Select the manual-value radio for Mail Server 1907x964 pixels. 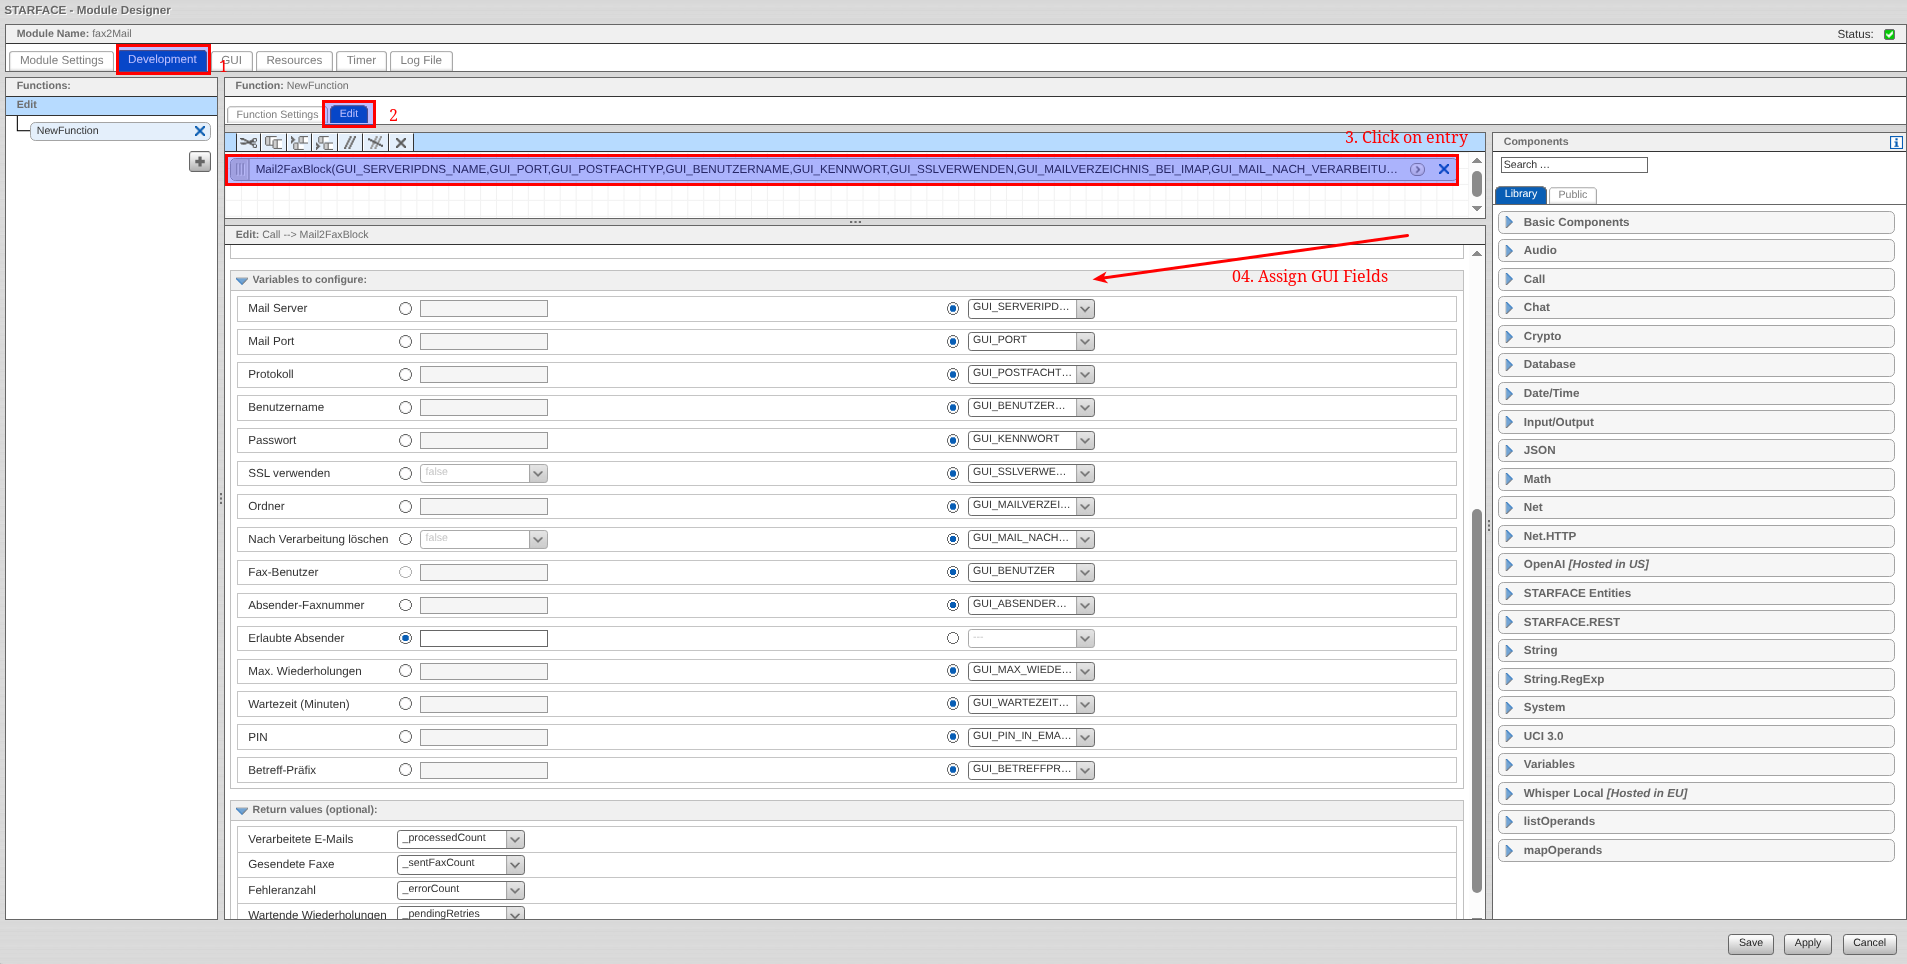click(x=405, y=309)
